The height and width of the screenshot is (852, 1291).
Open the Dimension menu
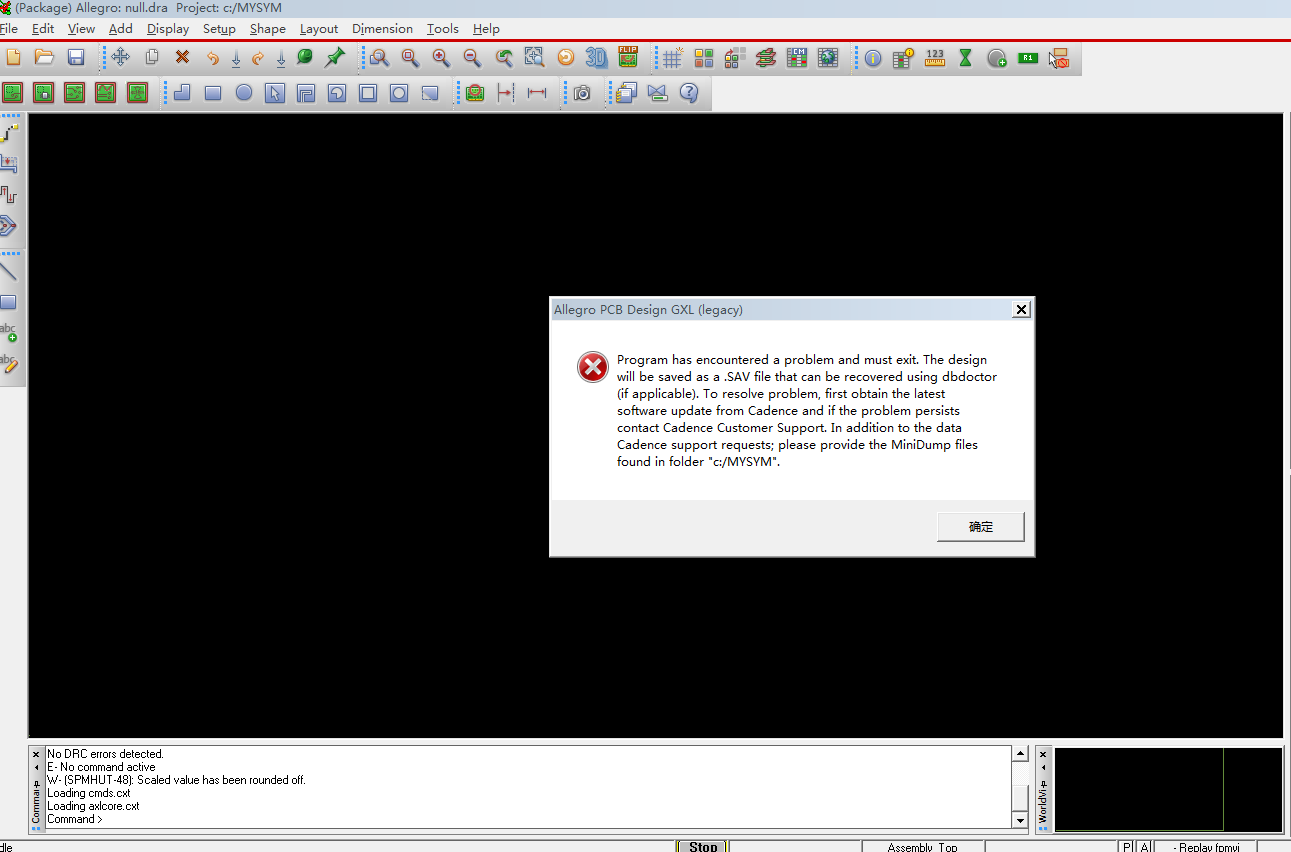(382, 29)
